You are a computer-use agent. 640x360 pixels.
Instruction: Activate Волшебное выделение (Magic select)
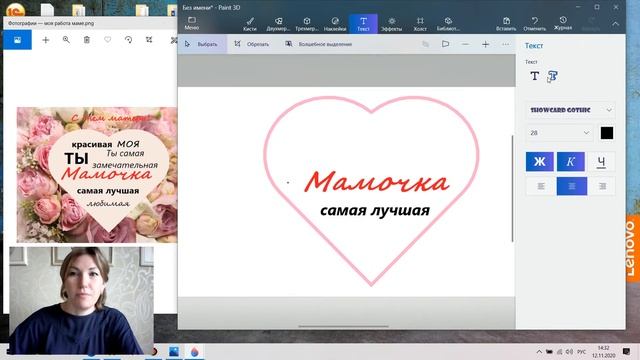(x=318, y=44)
